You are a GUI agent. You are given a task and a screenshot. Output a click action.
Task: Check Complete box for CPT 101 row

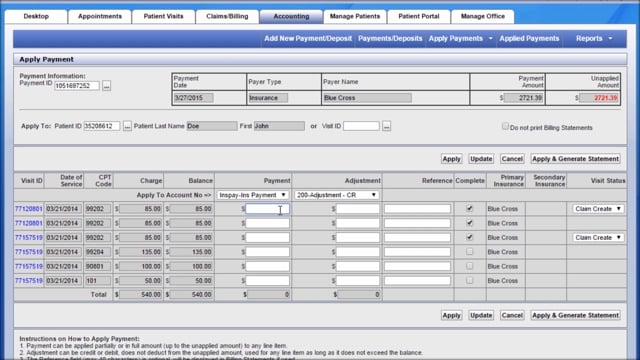click(470, 280)
